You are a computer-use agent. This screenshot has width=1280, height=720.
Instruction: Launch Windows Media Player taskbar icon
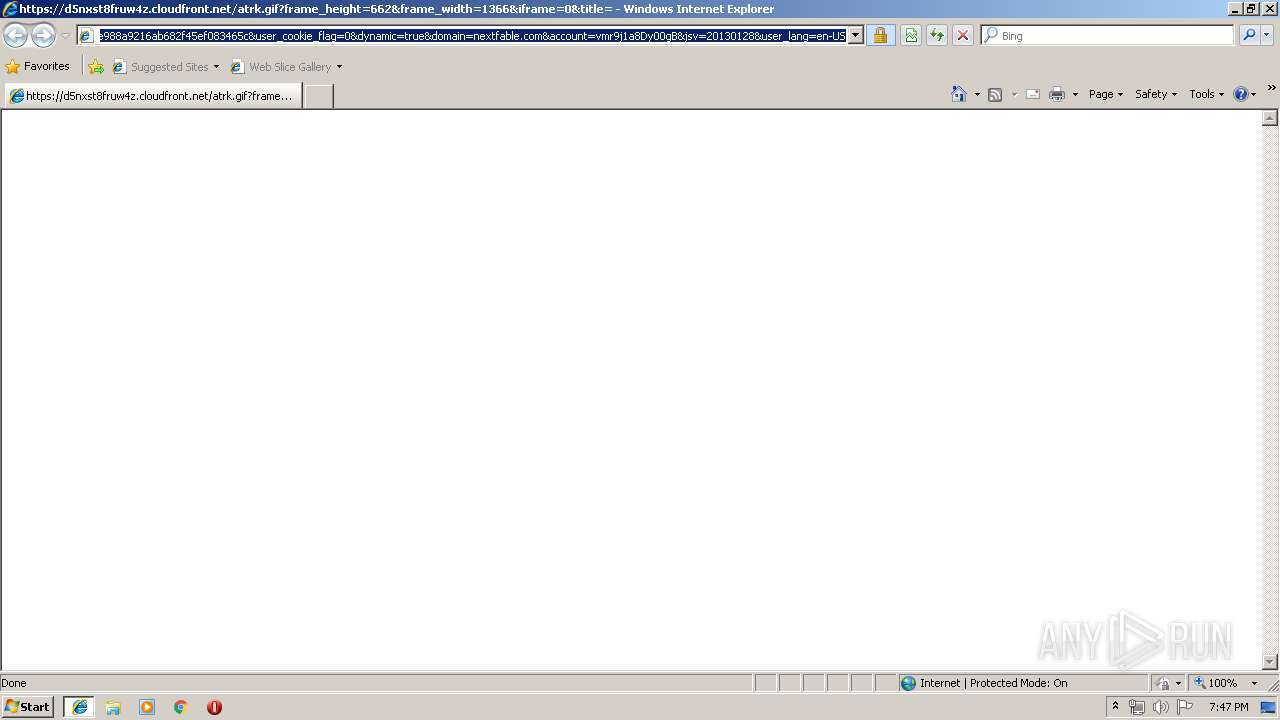coord(147,707)
